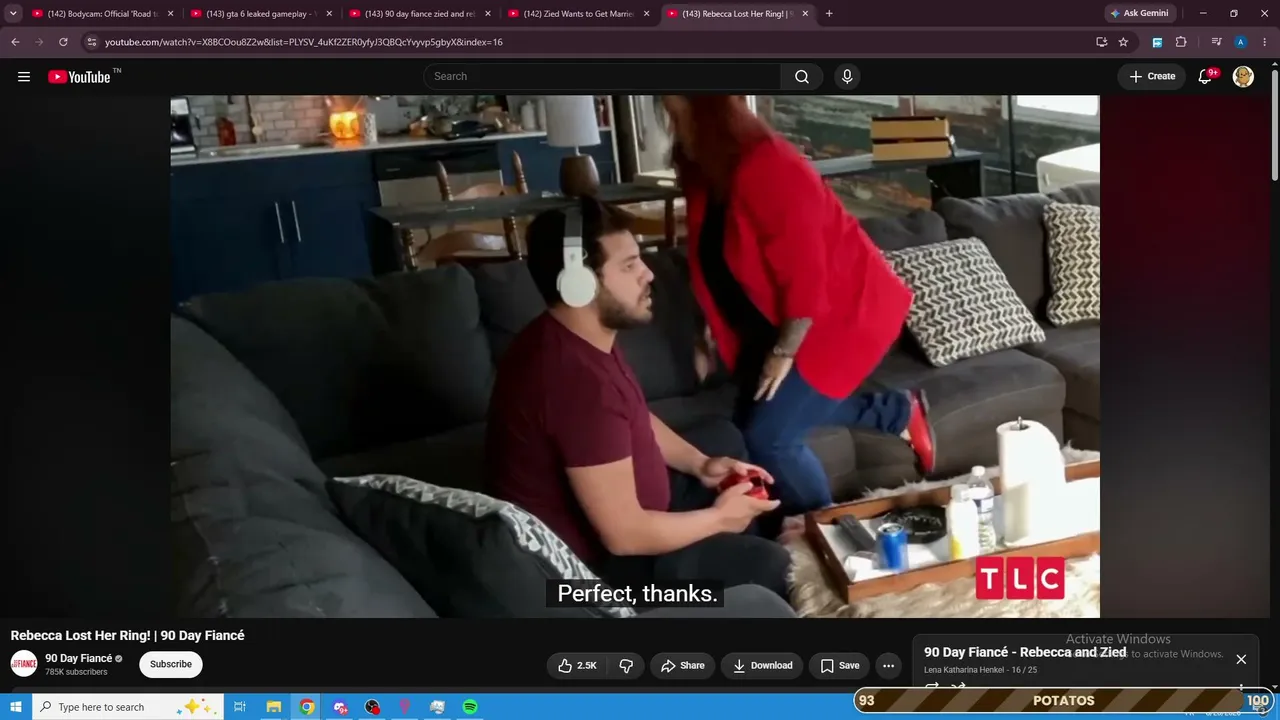The width and height of the screenshot is (1280, 720).
Task: Open YouTube notifications bell
Action: pos(1206,77)
